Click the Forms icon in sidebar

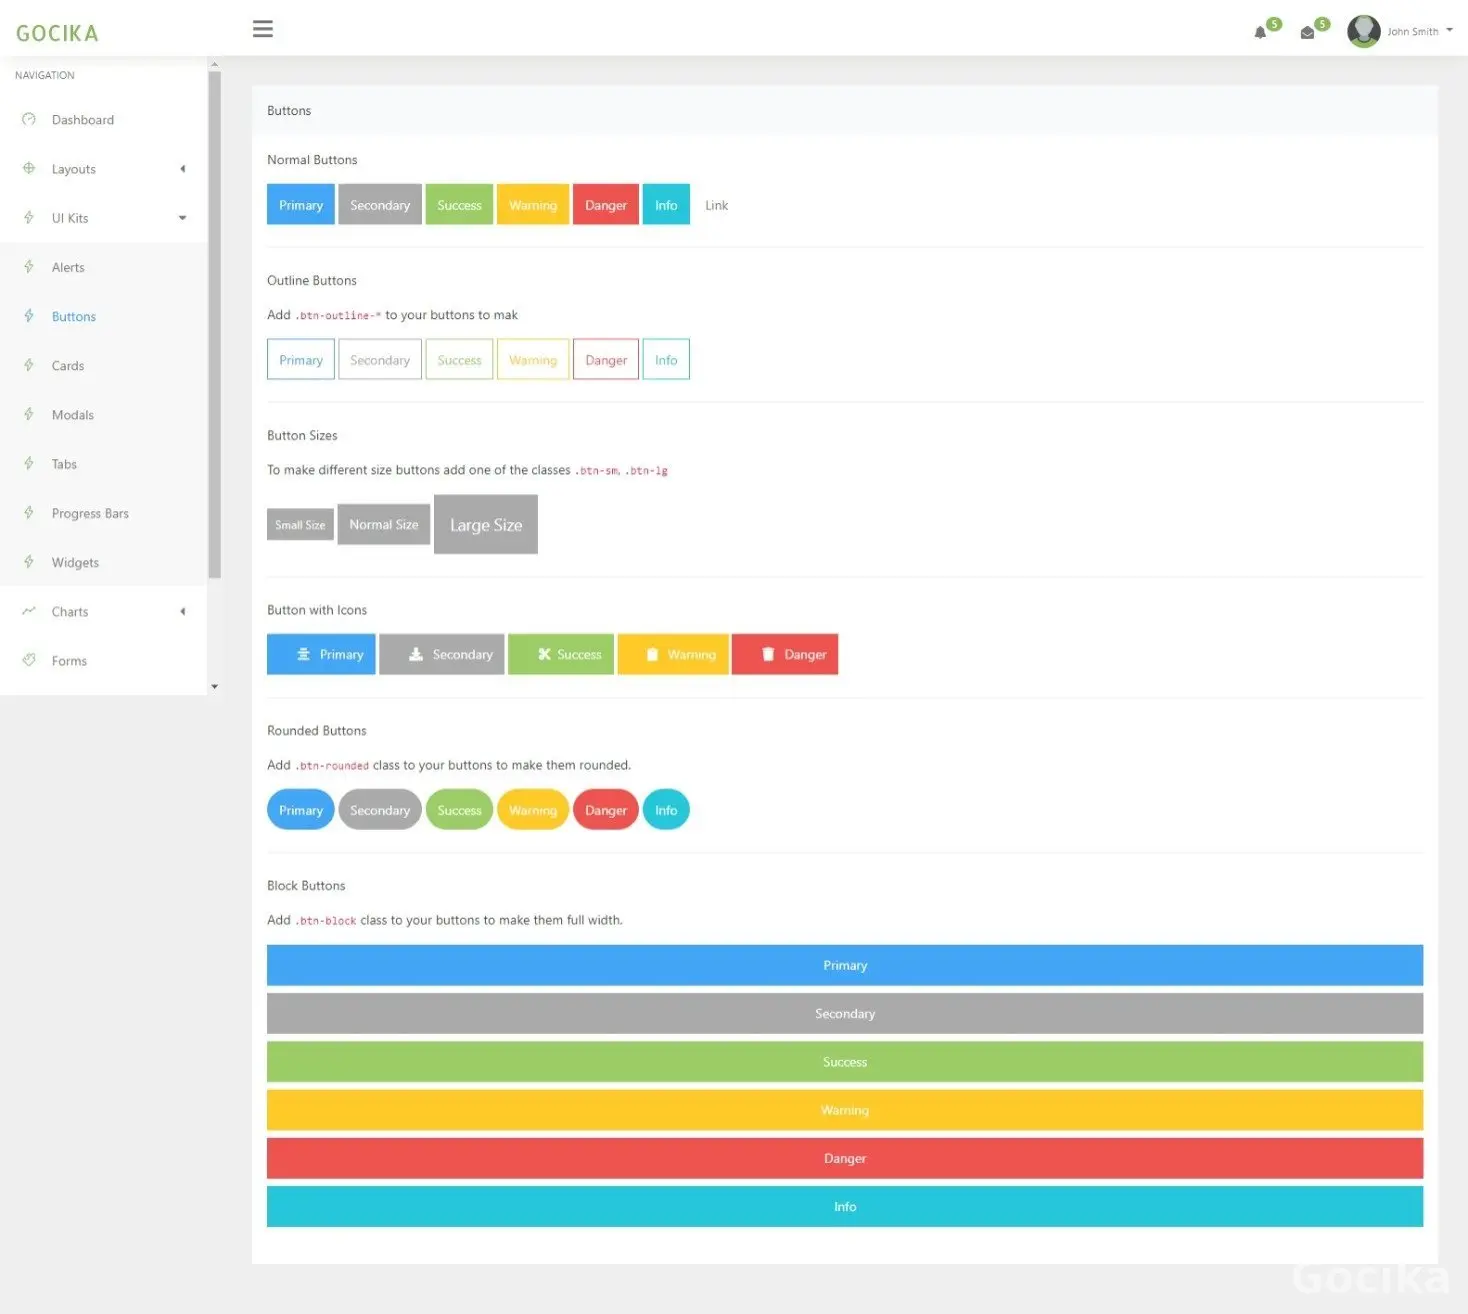pos(29,660)
